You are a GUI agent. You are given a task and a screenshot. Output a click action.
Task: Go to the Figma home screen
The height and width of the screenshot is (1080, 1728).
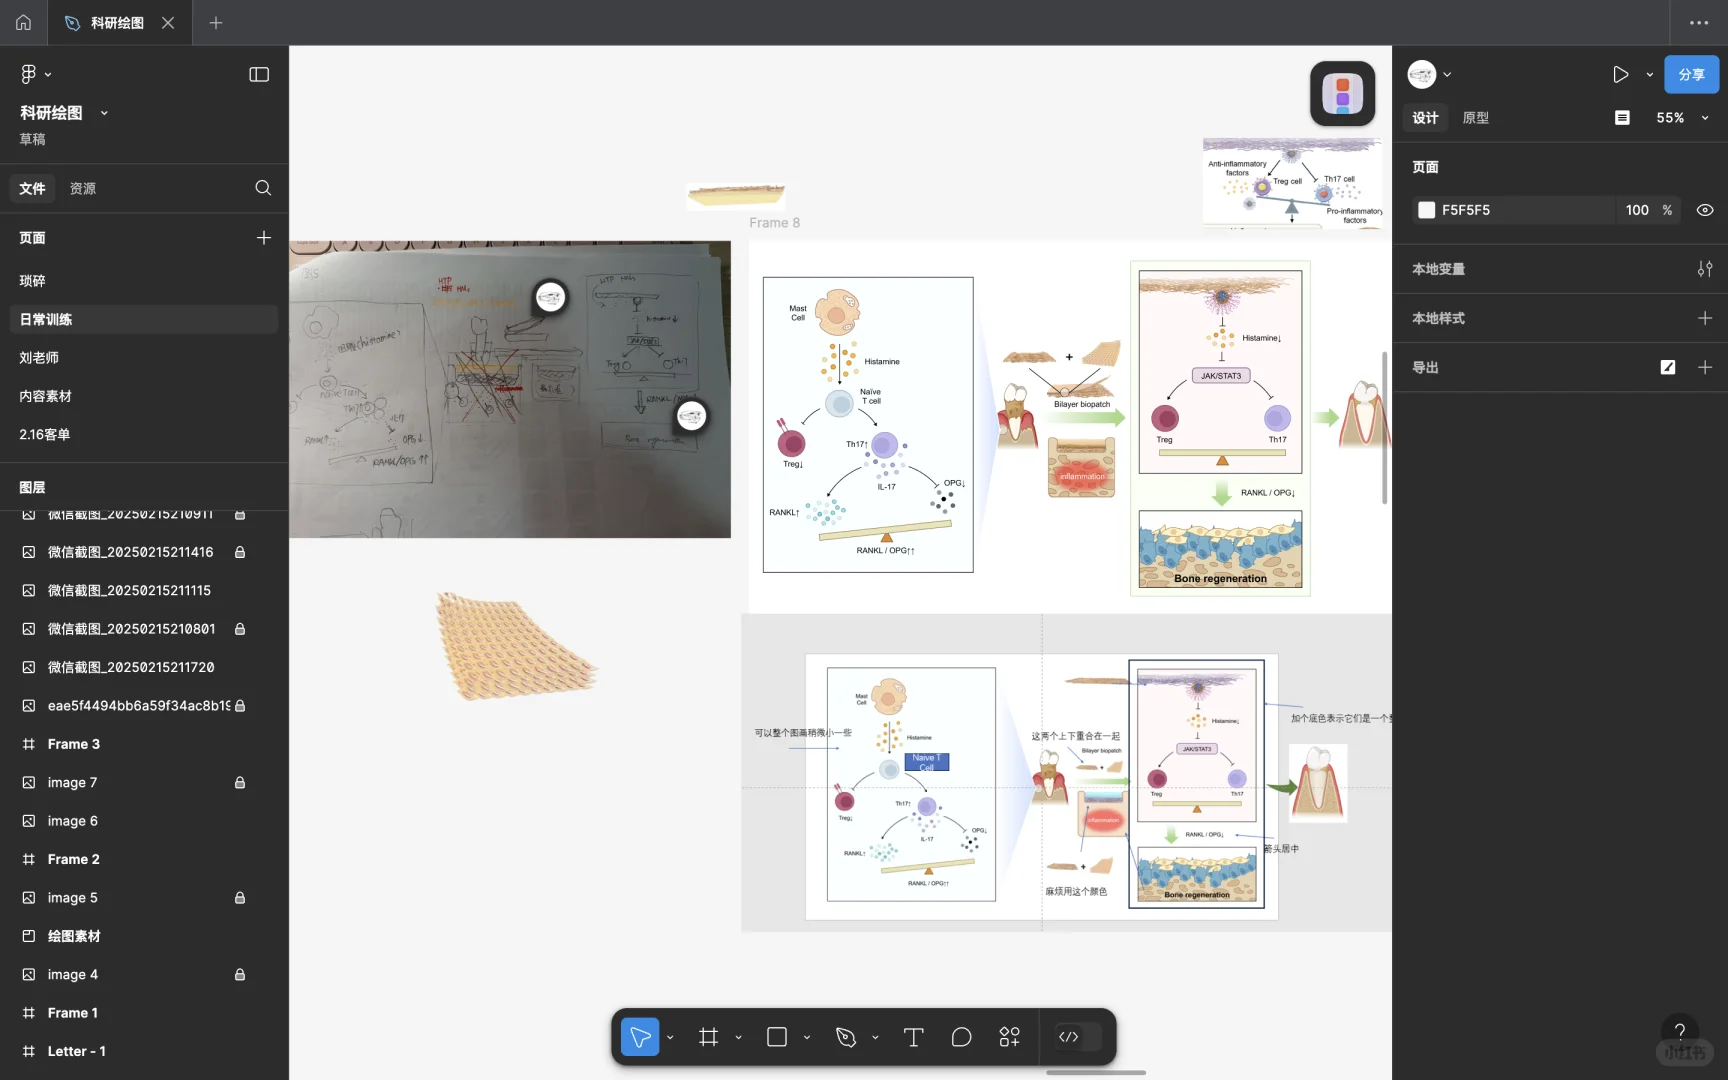[23, 22]
